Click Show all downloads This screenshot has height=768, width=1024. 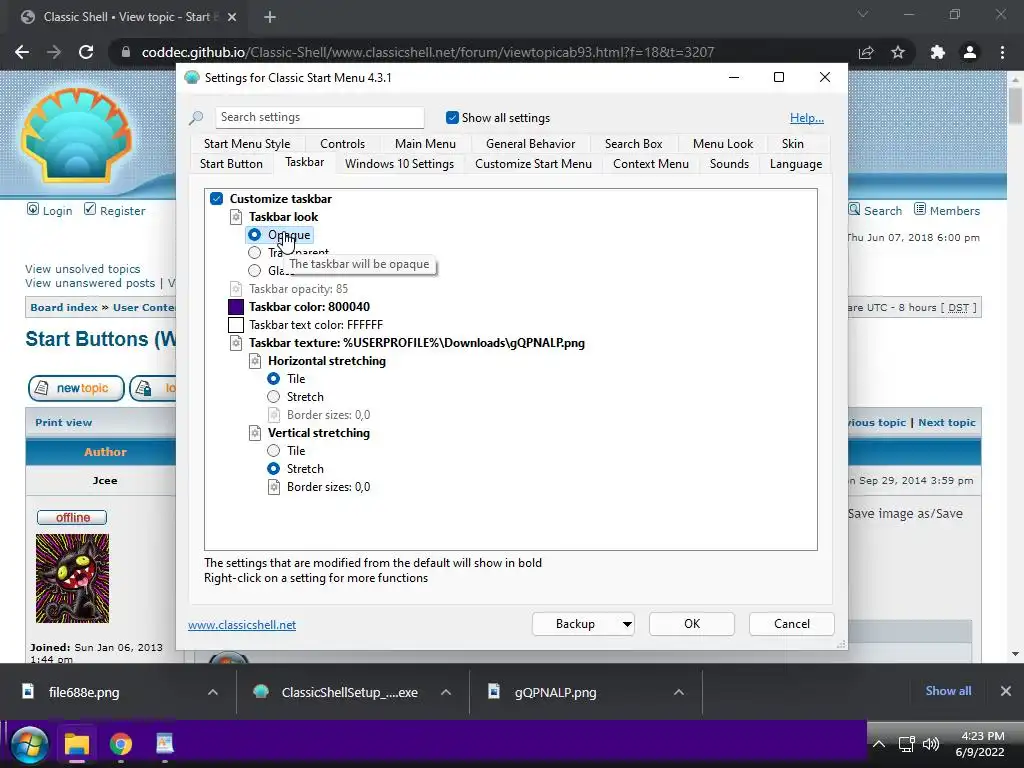coord(948,691)
